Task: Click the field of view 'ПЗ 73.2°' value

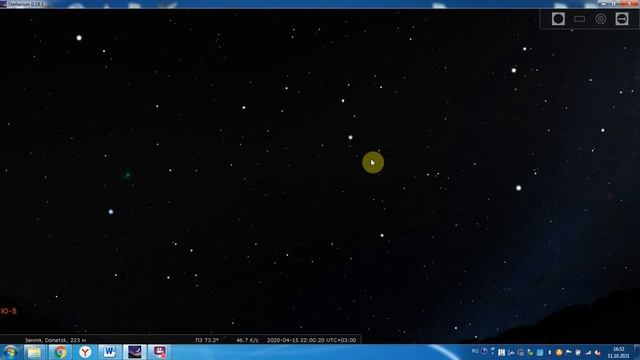Action: tap(207, 340)
